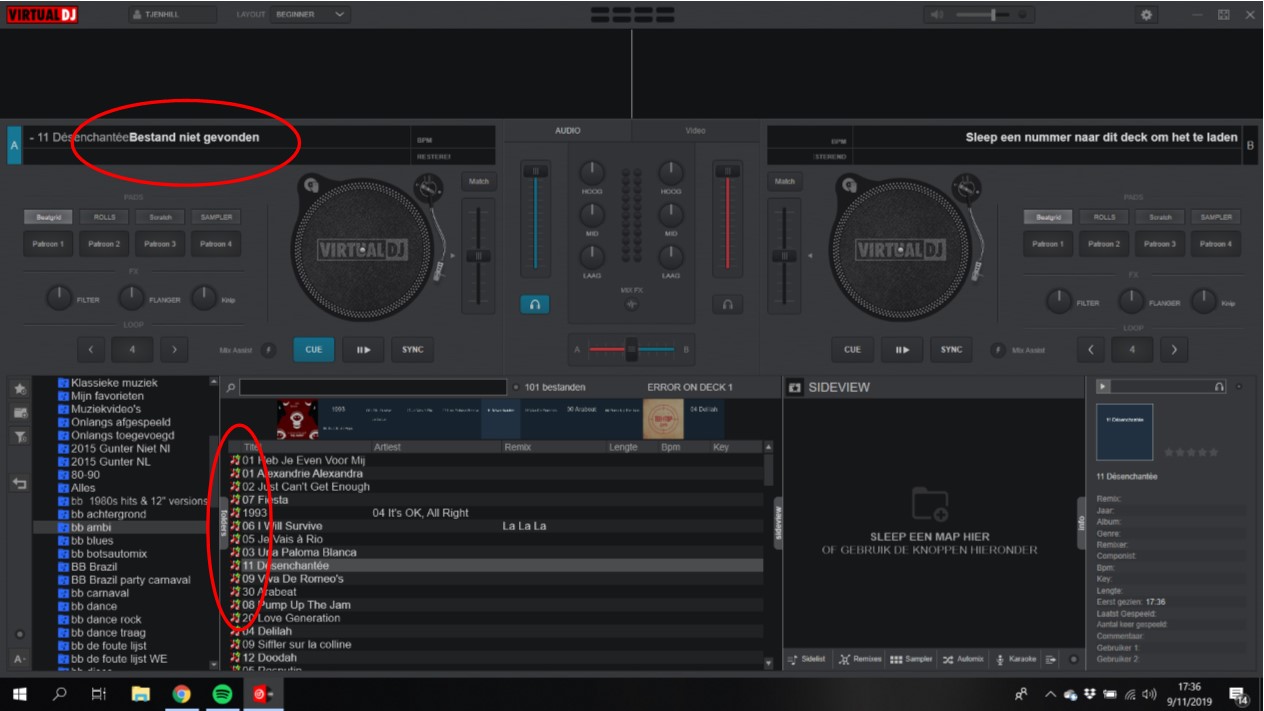Click deck A volume fader
1264x711 pixels.
(x=535, y=172)
